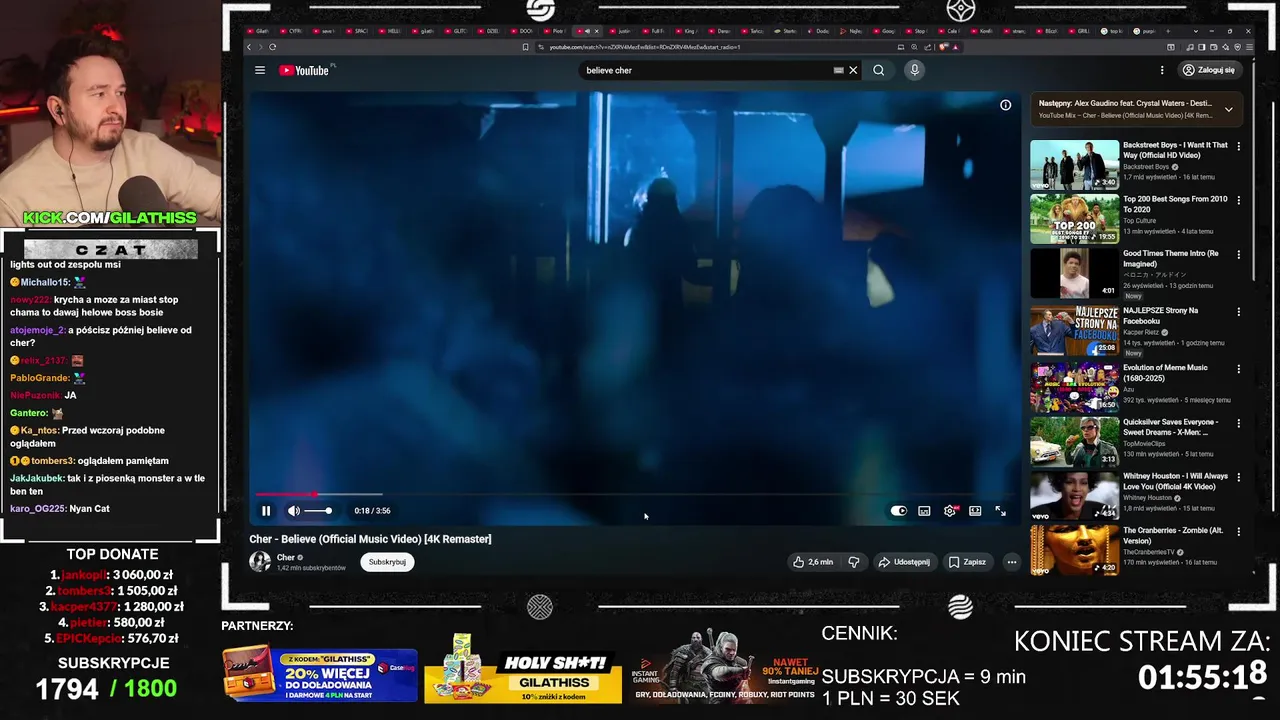Open options menu for NAJLEPSZE Strony video

[1239, 311]
